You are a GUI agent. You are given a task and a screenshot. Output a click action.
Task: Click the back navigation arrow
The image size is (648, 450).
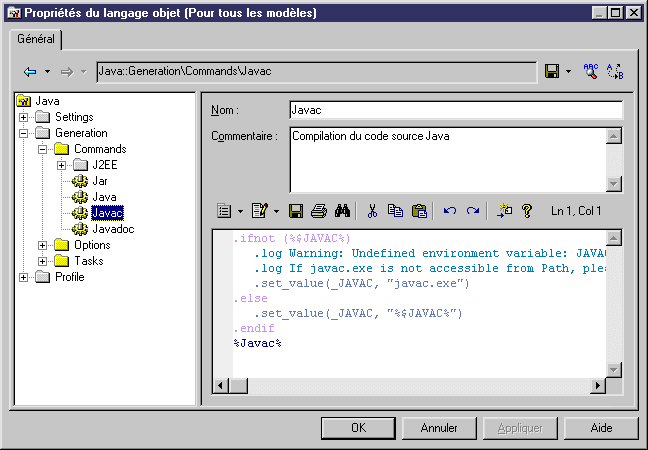(30, 72)
